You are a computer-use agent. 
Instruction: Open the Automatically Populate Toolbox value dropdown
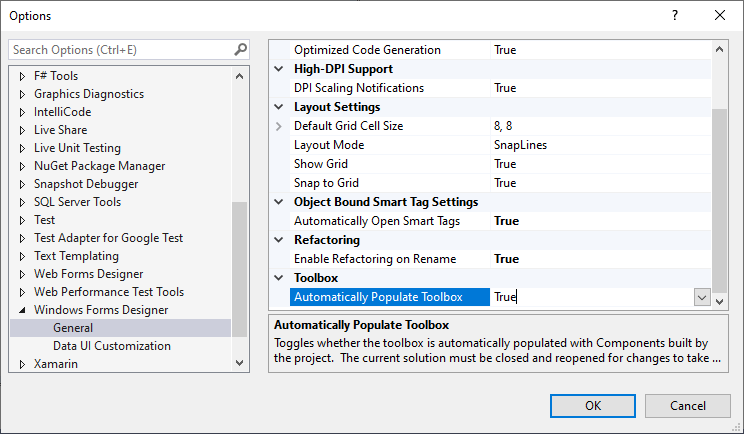click(702, 297)
